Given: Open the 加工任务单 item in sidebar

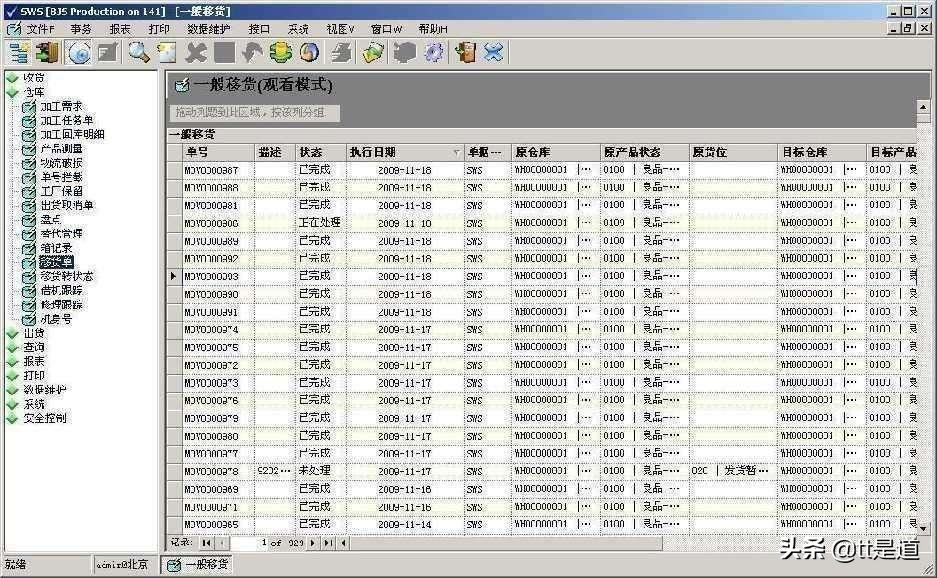Looking at the screenshot, I should coord(66,120).
